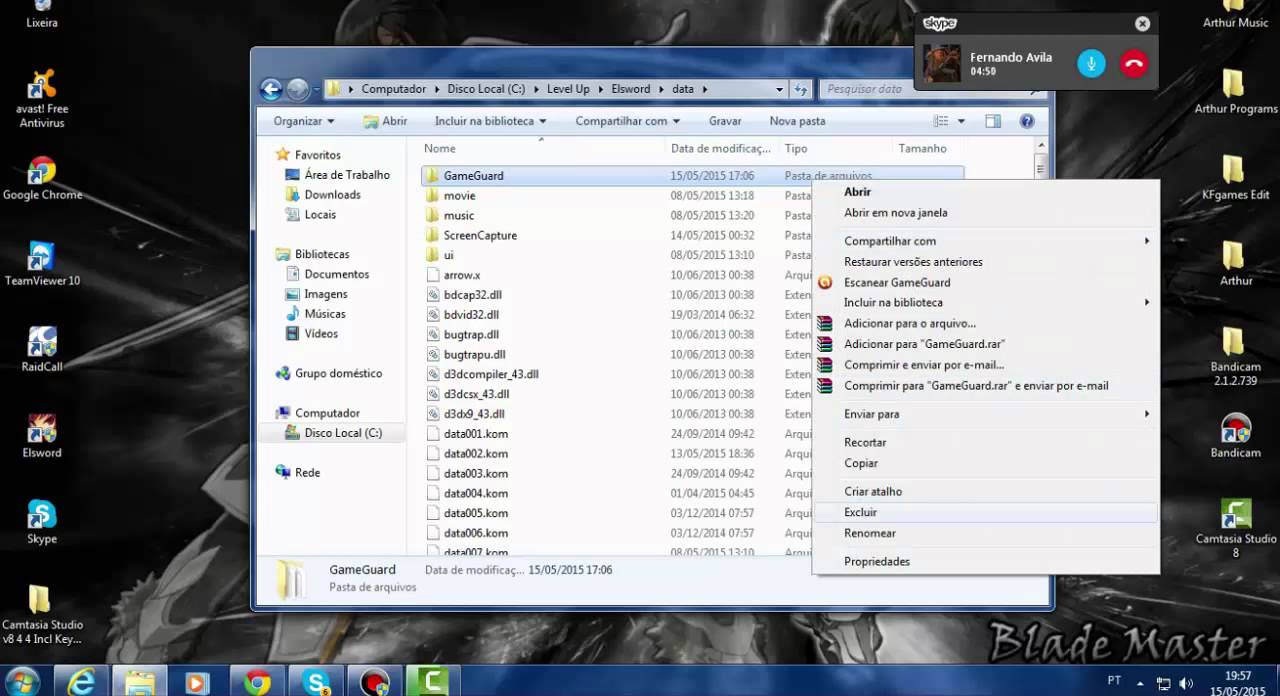Choose Renomear in context menu
This screenshot has height=696, width=1280.
point(985,533)
